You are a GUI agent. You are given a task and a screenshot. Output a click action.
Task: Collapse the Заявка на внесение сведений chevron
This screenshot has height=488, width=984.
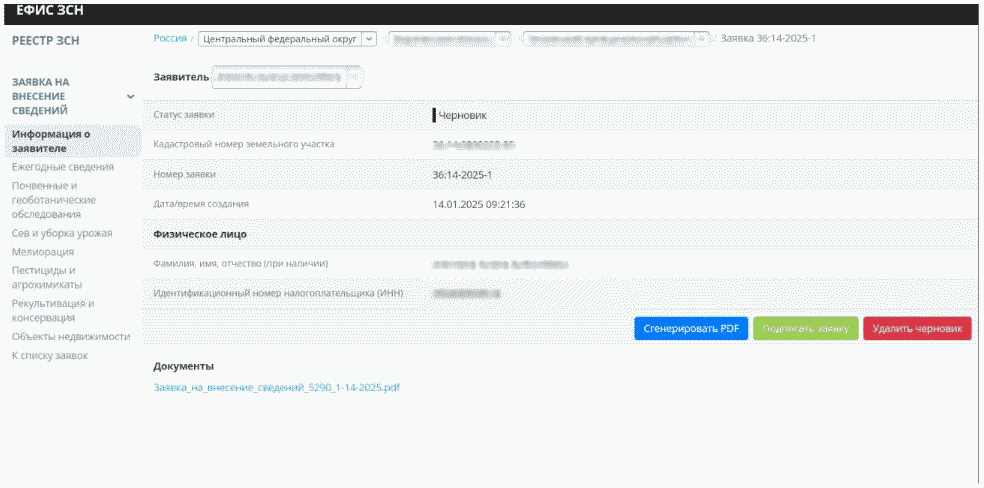pyautogui.click(x=130, y=97)
